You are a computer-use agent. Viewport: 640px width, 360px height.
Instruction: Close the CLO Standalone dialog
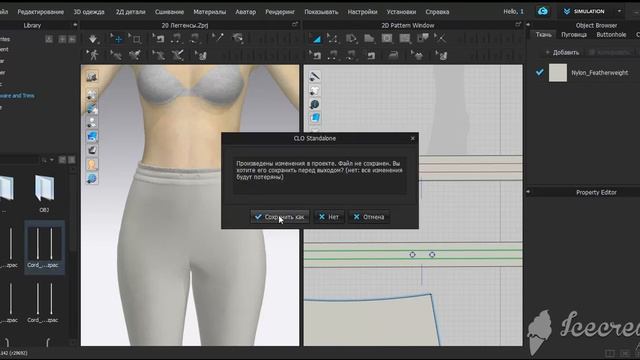click(413, 138)
